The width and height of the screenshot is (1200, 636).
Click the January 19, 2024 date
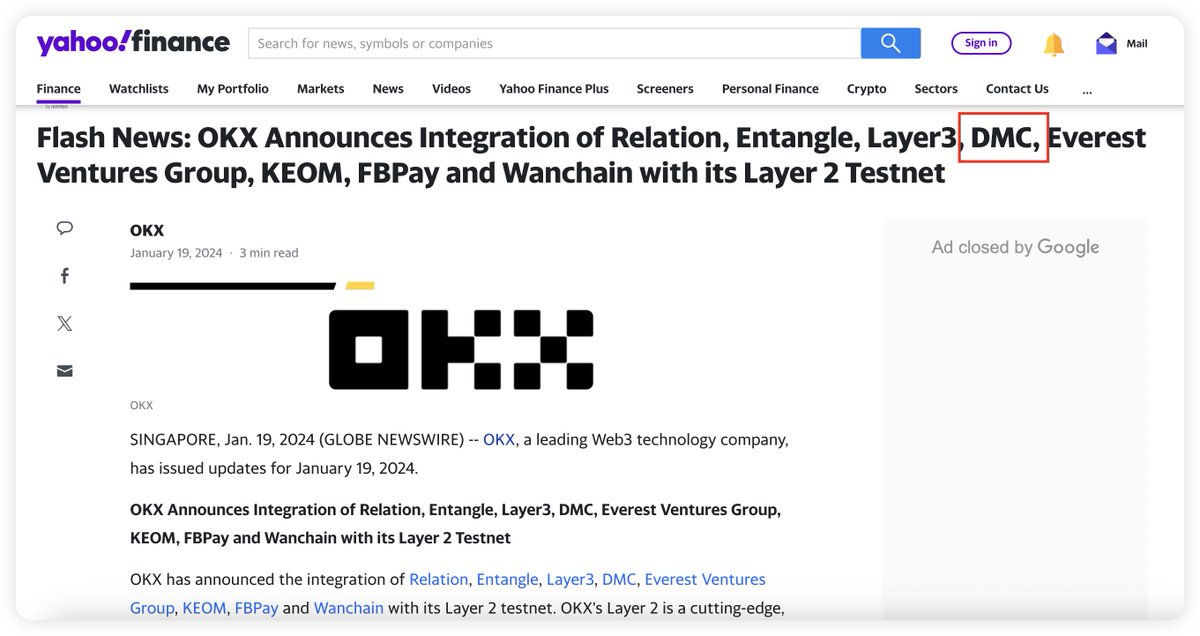click(176, 253)
